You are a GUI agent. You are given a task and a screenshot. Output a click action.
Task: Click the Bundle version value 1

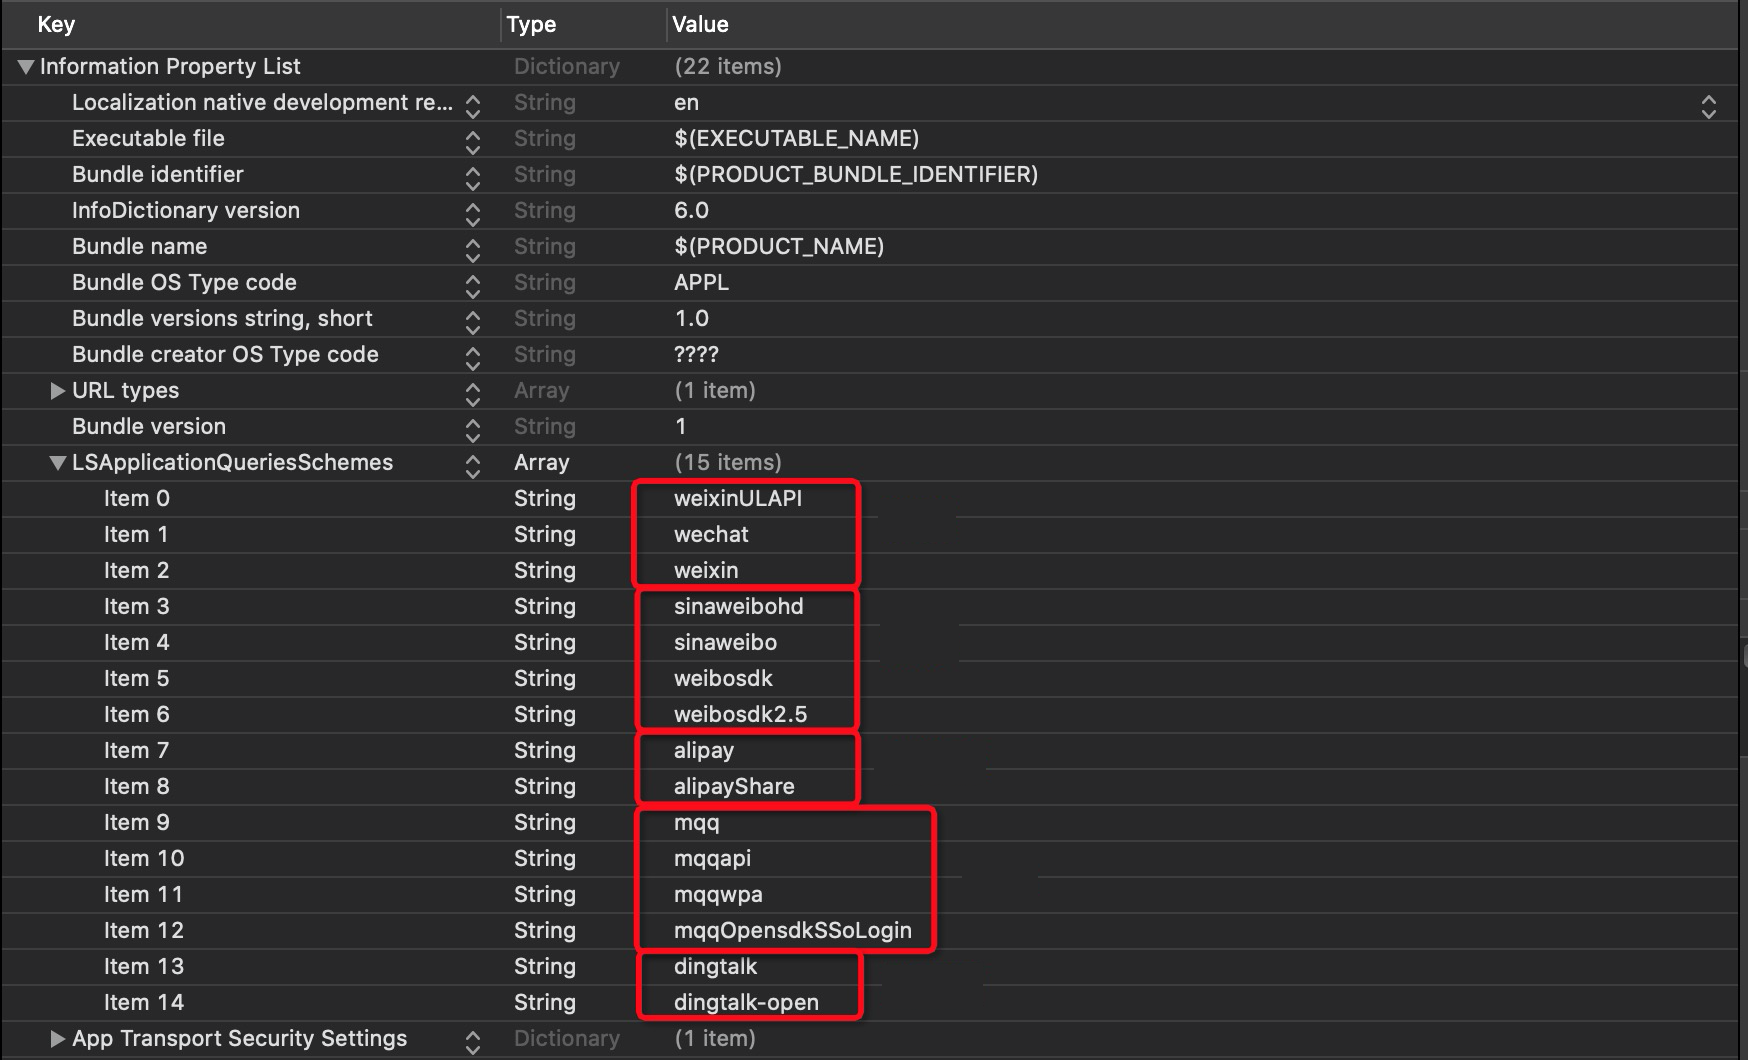click(681, 427)
